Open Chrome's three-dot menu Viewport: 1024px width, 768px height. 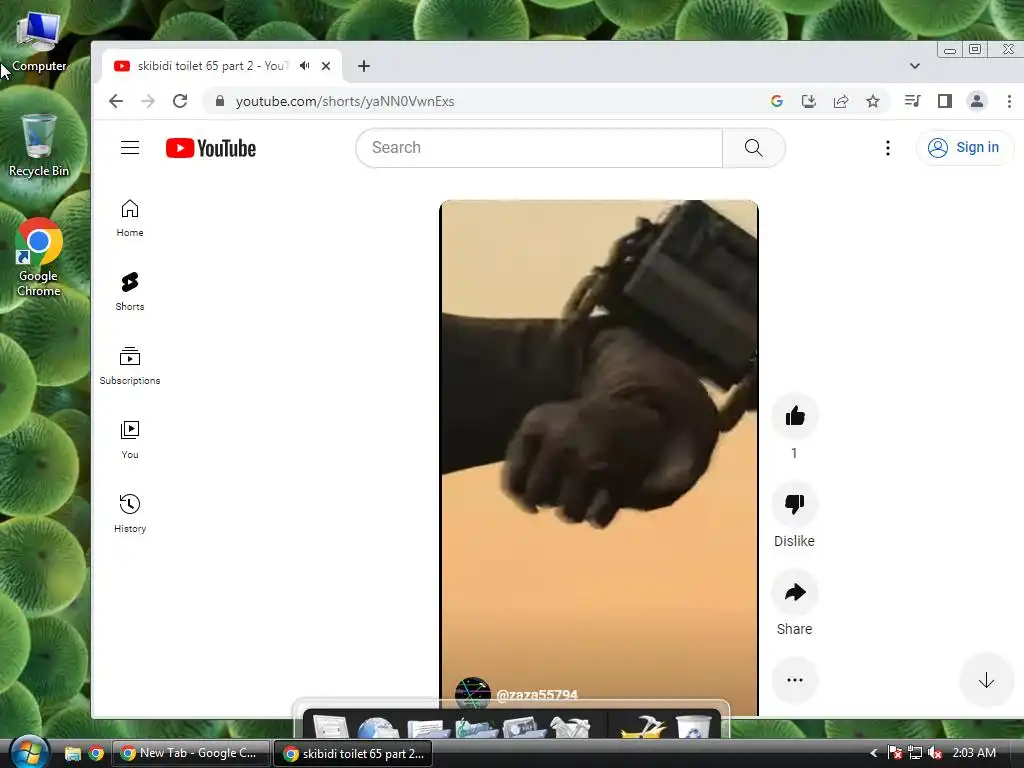1009,101
